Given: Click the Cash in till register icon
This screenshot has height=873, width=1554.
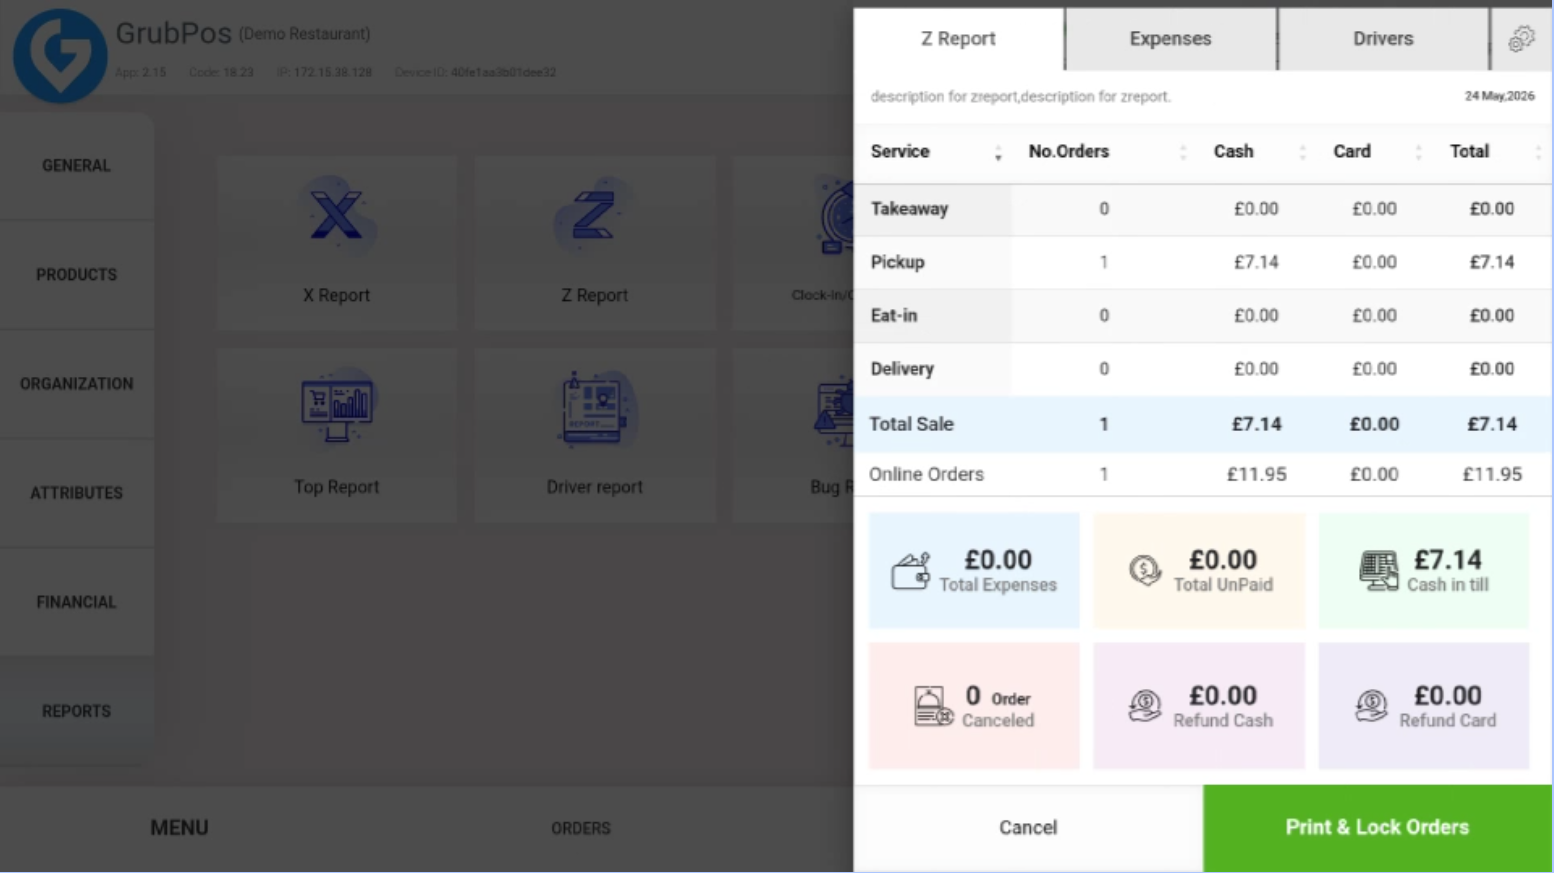Looking at the screenshot, I should coord(1379,571).
